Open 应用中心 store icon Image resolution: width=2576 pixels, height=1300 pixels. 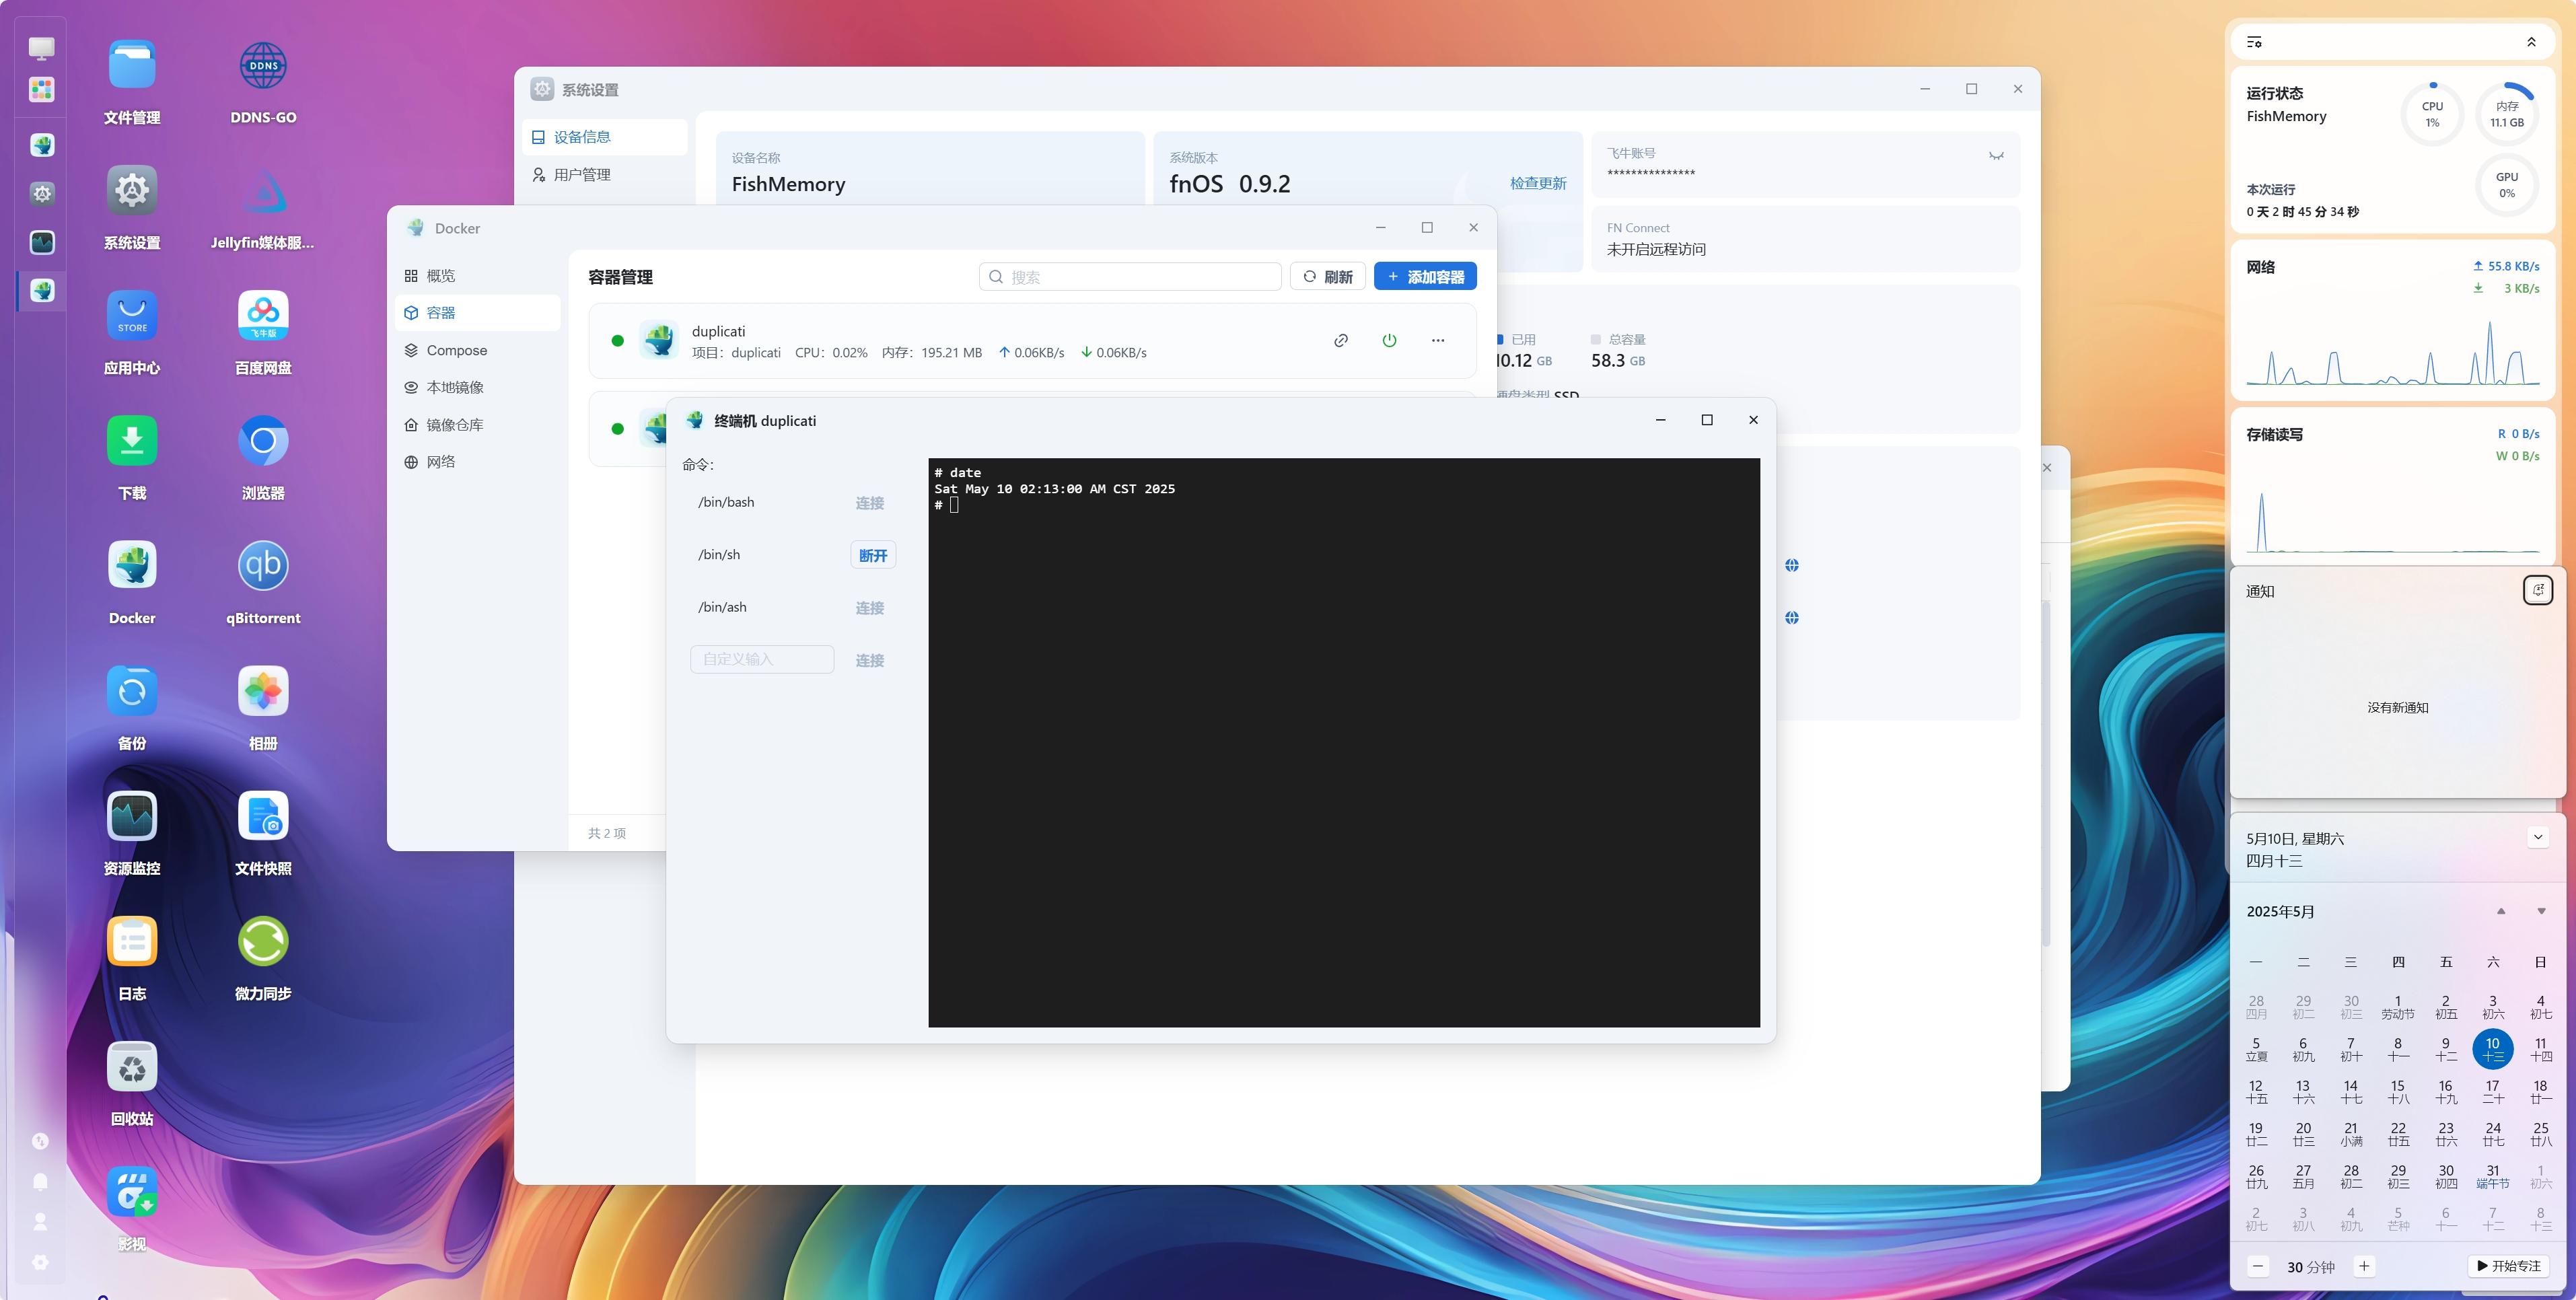[x=132, y=316]
